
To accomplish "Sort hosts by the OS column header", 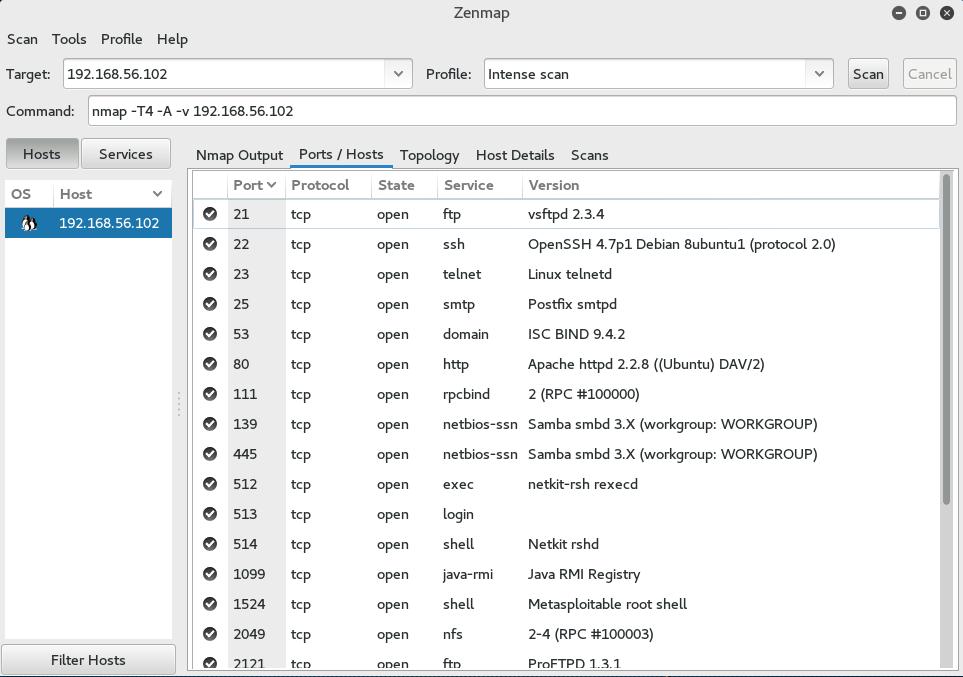I will tap(28, 194).
